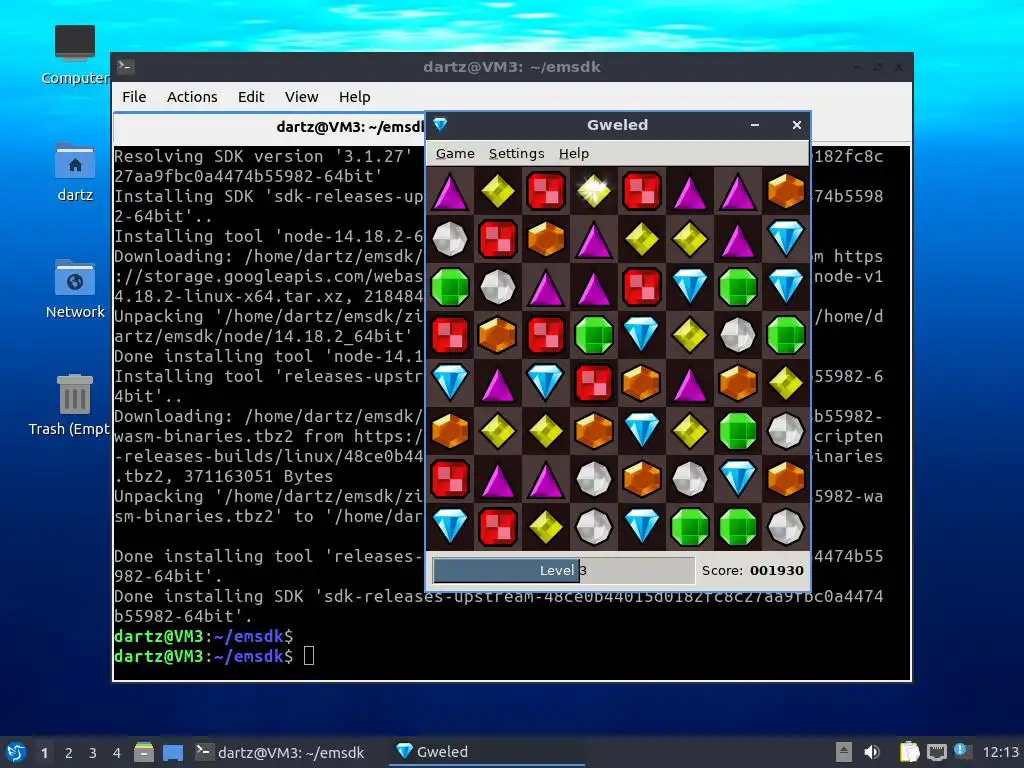Close the Gweled window
Screen dimensions: 1024x768
pos(797,125)
